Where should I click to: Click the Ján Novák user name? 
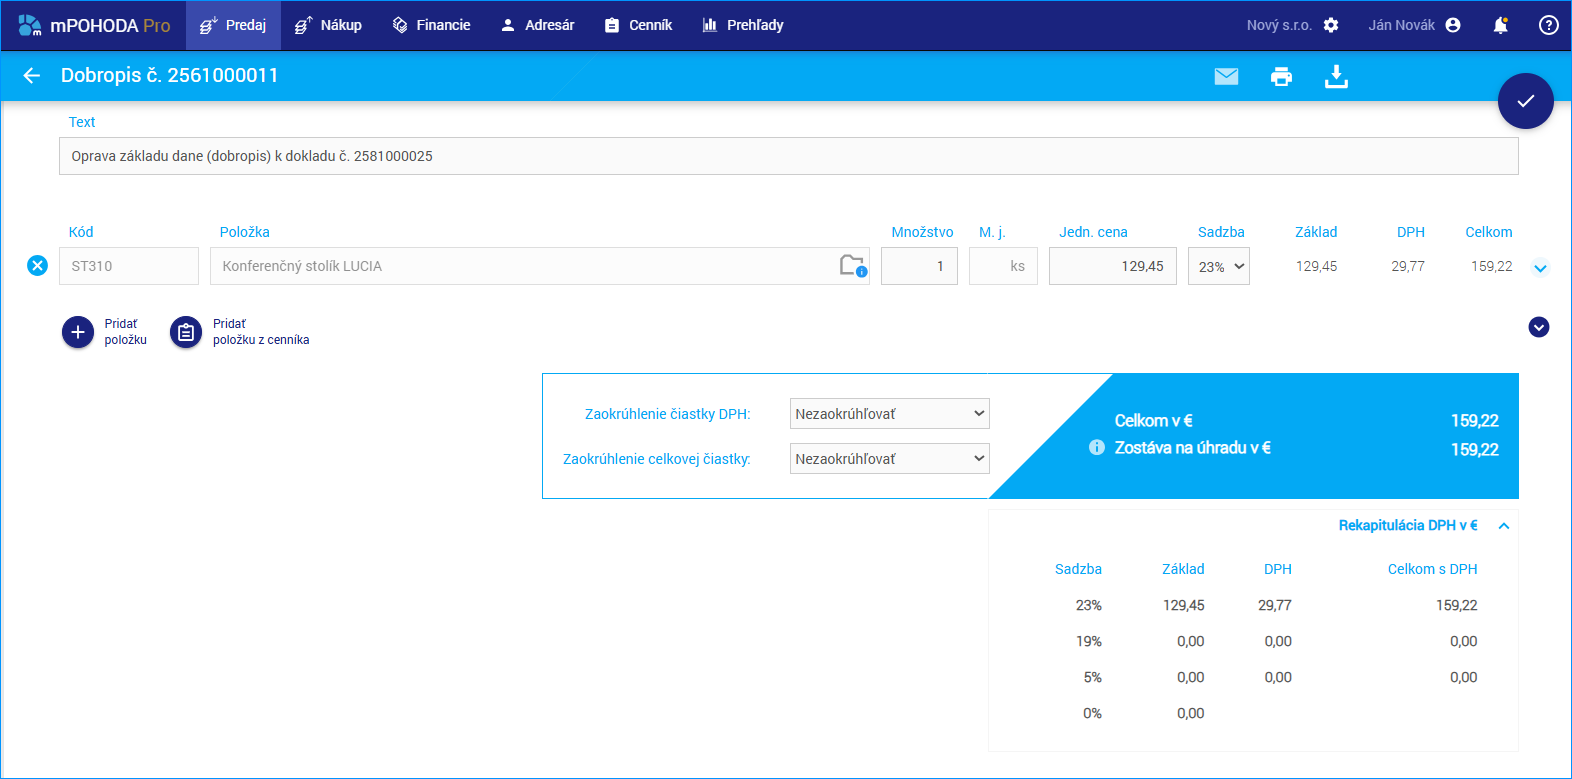(x=1402, y=25)
